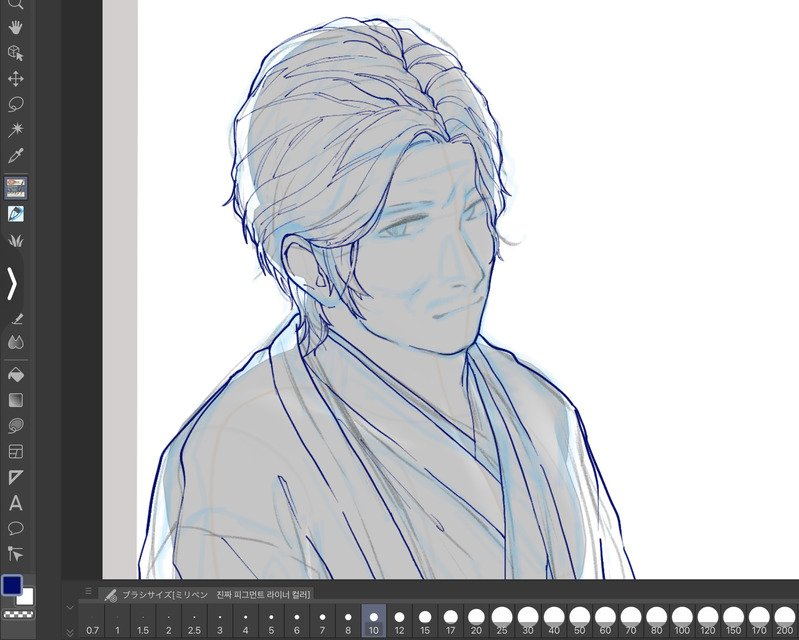
Task: Pick the white sub color swatch
Action: click(26, 598)
